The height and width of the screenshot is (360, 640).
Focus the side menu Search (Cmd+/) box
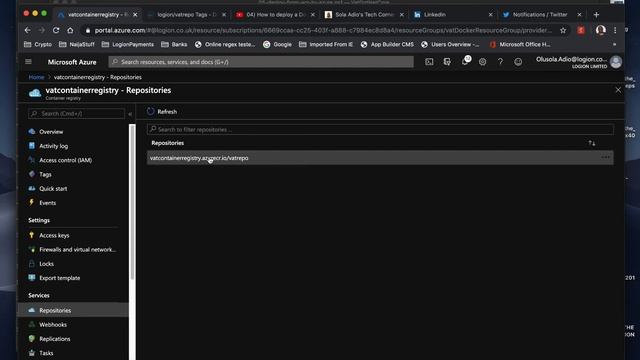(x=76, y=113)
